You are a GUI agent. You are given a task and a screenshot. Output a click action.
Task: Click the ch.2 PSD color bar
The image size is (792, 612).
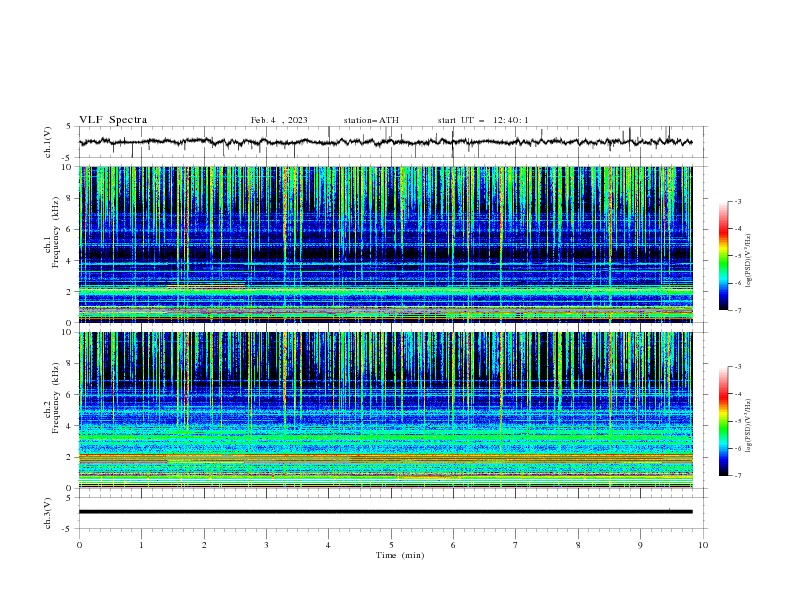[723, 421]
